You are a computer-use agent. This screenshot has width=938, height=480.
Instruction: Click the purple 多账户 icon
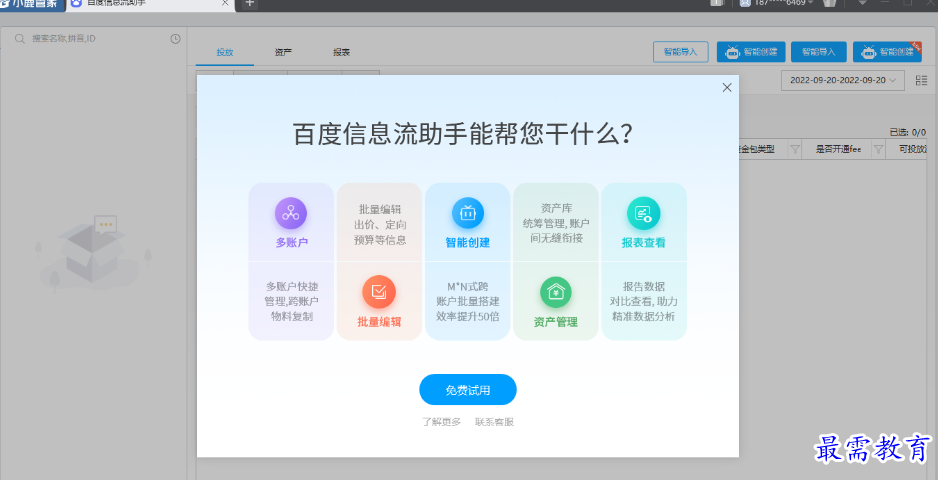291,213
